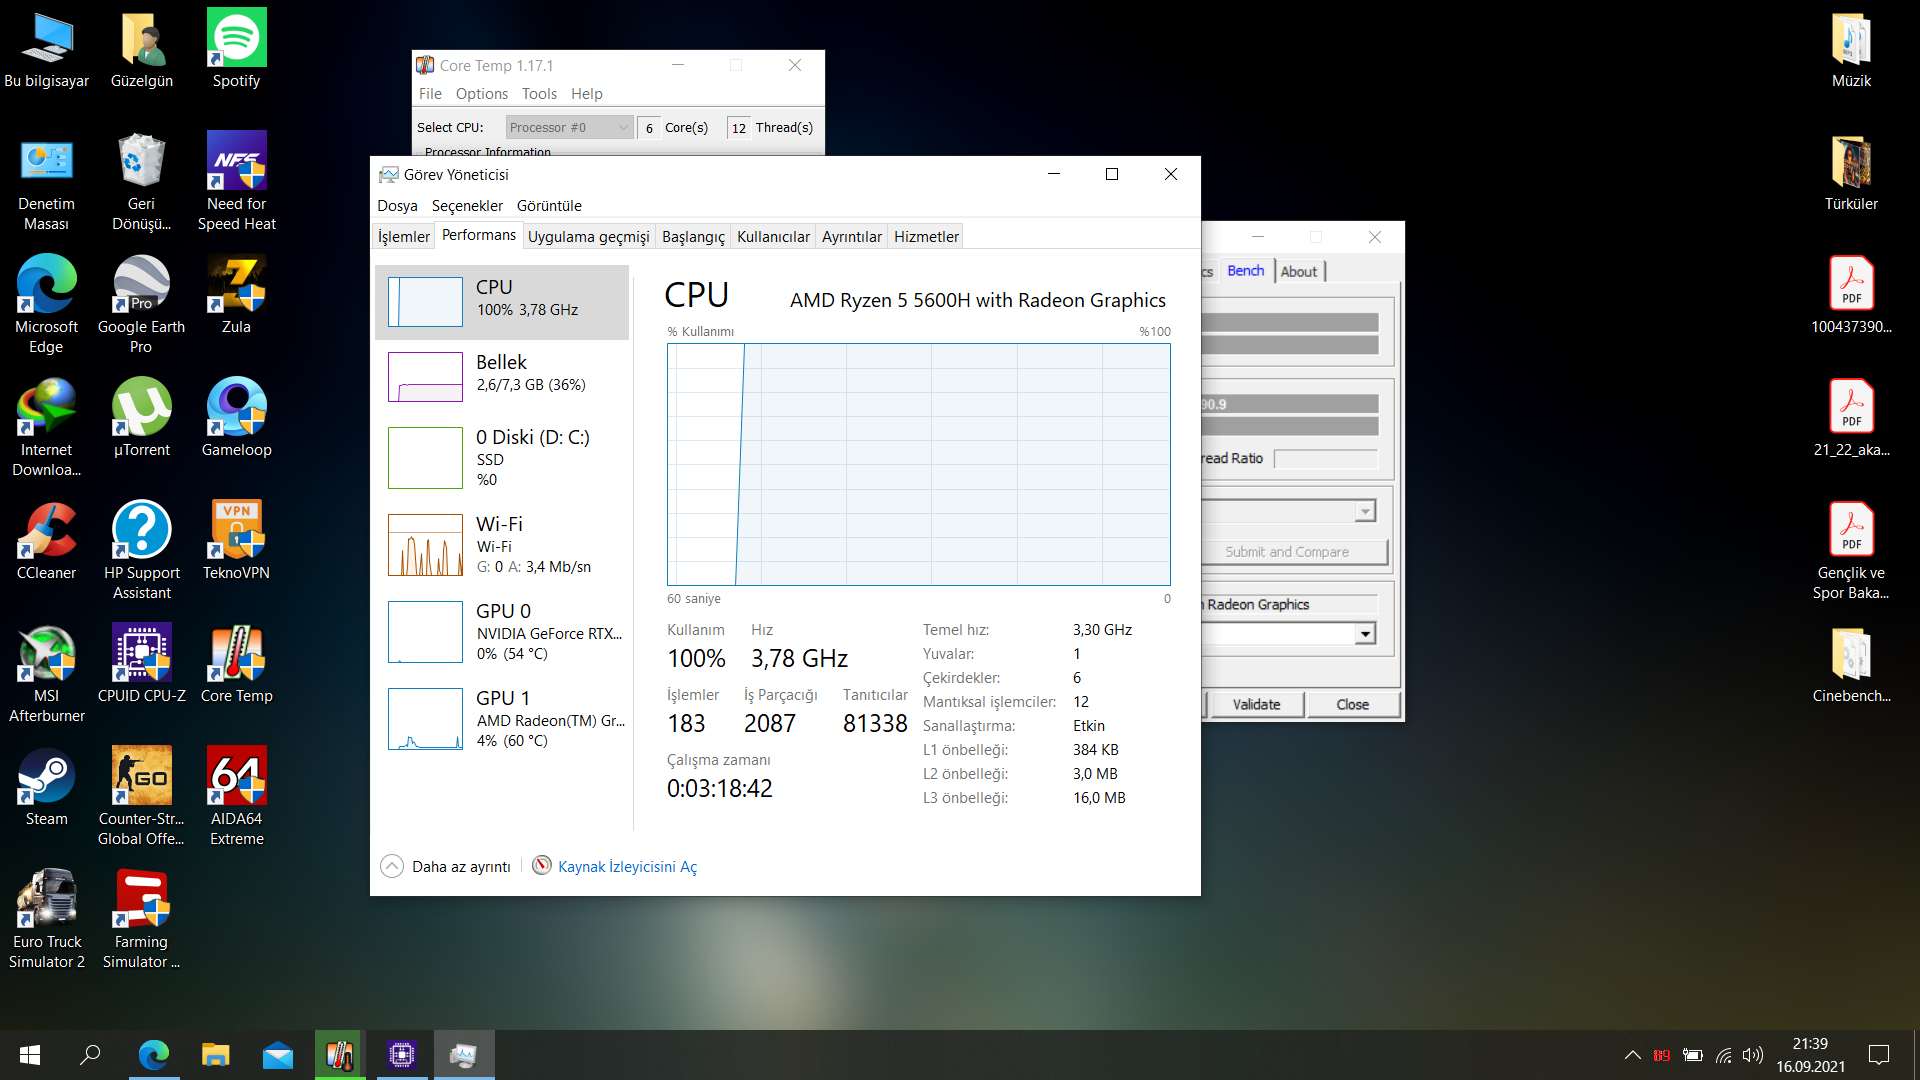Switch to the Başlangıç tab
Viewport: 1920px width, 1080px height.
tap(692, 237)
